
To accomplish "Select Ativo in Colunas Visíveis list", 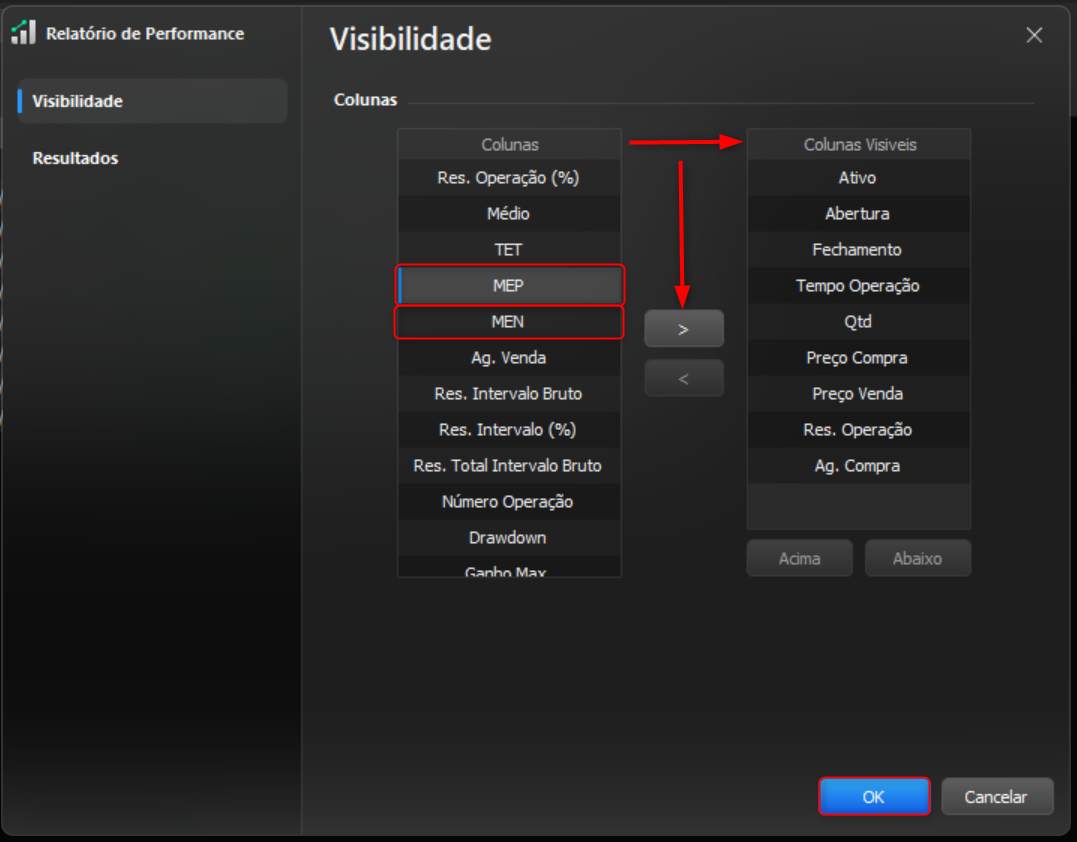I will pyautogui.click(x=859, y=178).
